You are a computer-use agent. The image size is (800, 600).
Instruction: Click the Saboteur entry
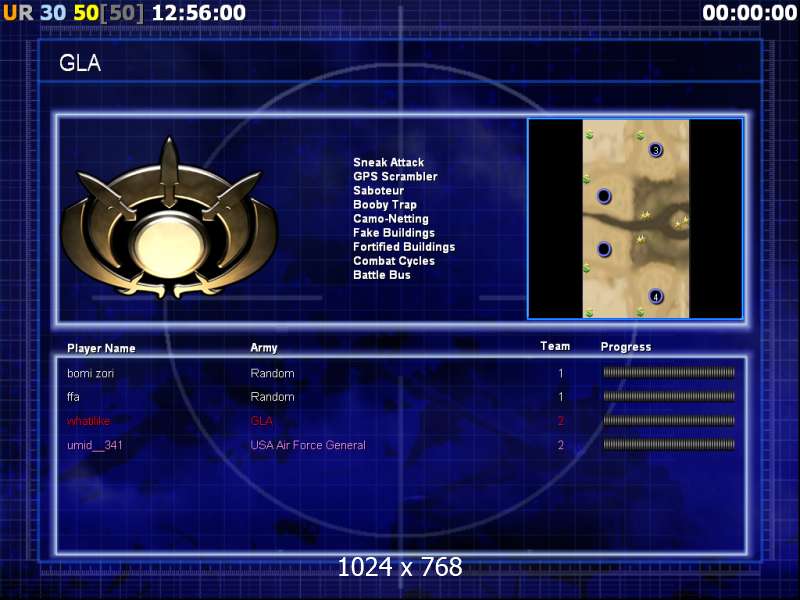click(x=378, y=190)
